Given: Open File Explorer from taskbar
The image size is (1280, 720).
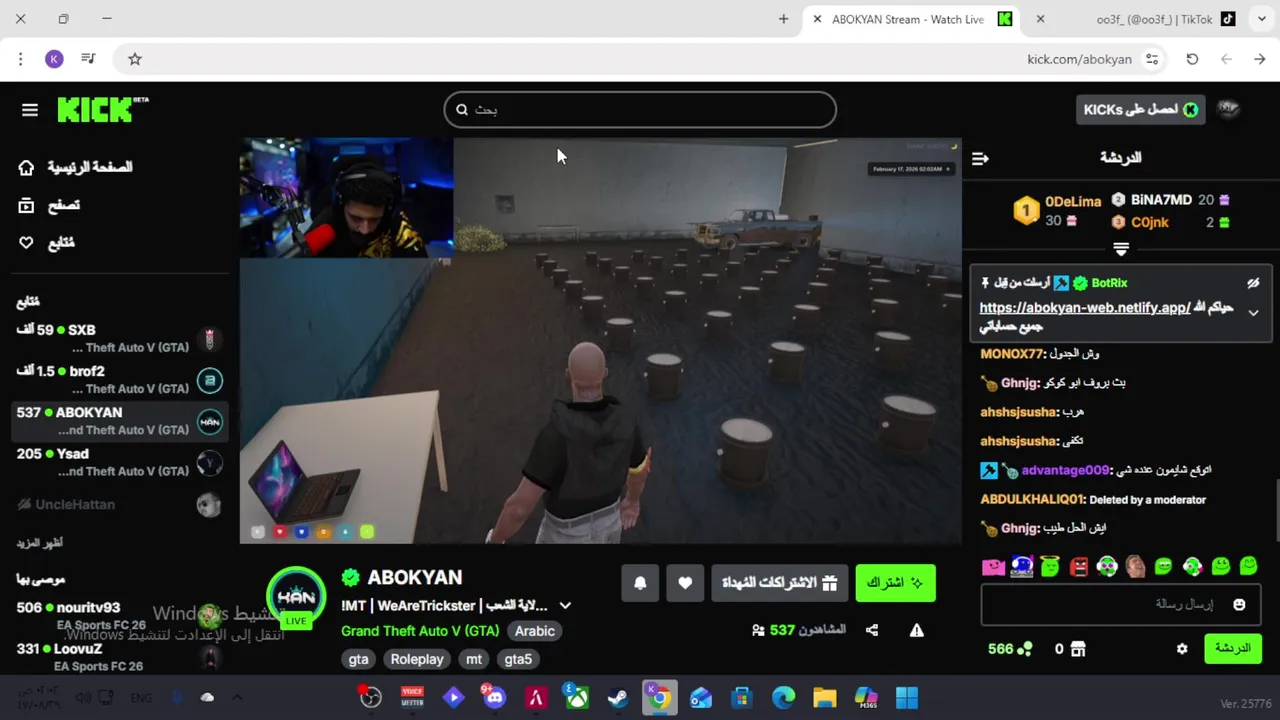Looking at the screenshot, I should (824, 697).
